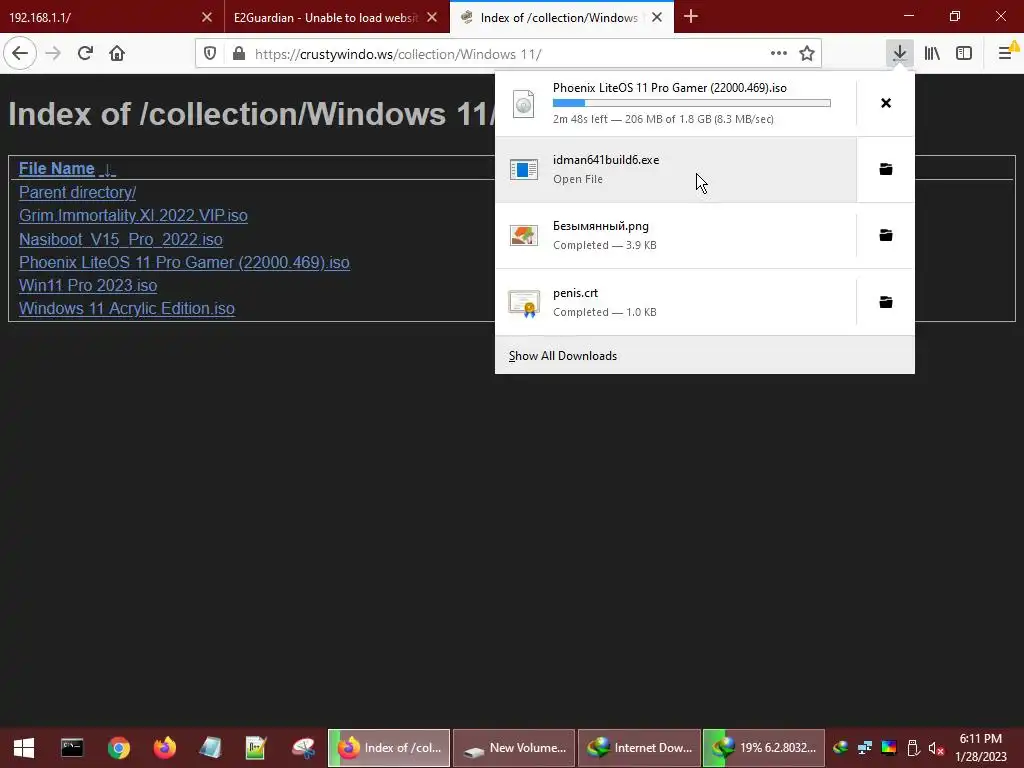This screenshot has height=768, width=1024.
Task: Open page actions three-dot menu
Action: 778,54
